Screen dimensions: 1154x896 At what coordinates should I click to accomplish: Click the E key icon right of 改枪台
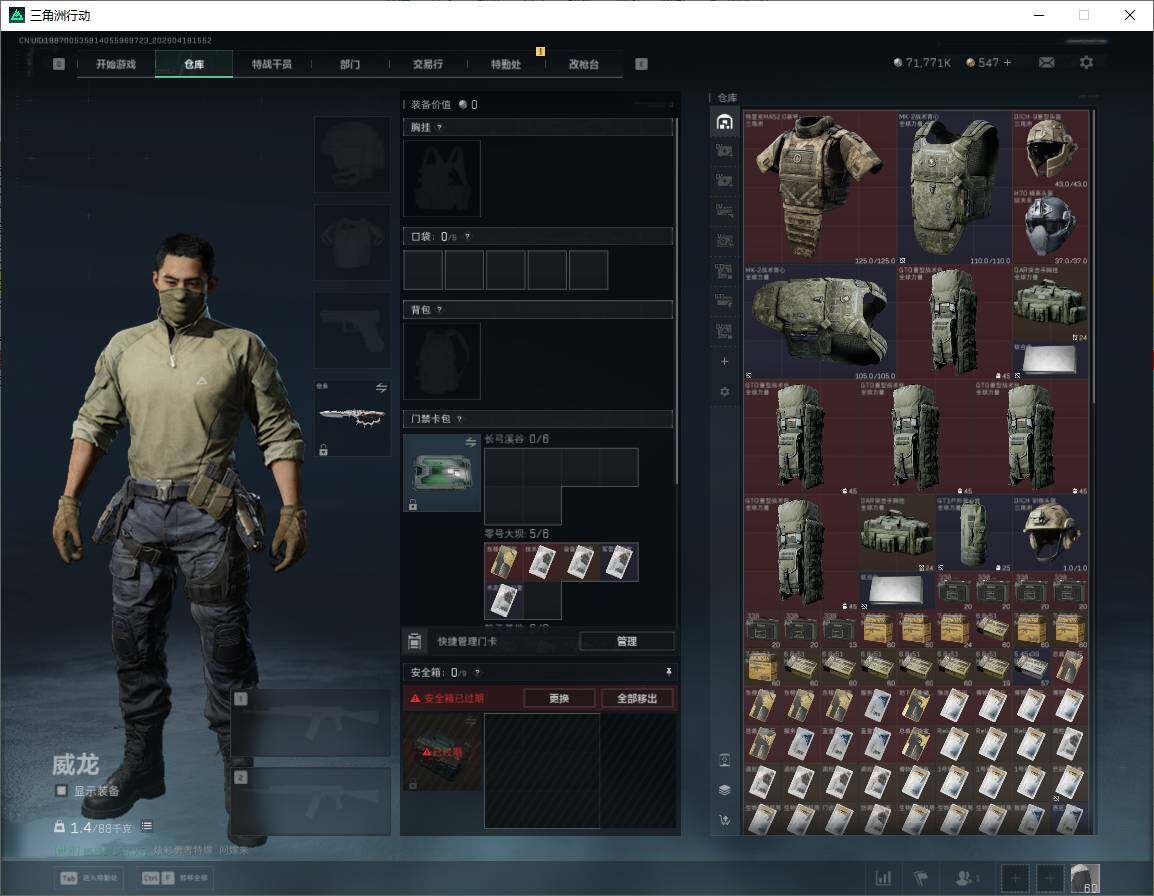click(641, 64)
